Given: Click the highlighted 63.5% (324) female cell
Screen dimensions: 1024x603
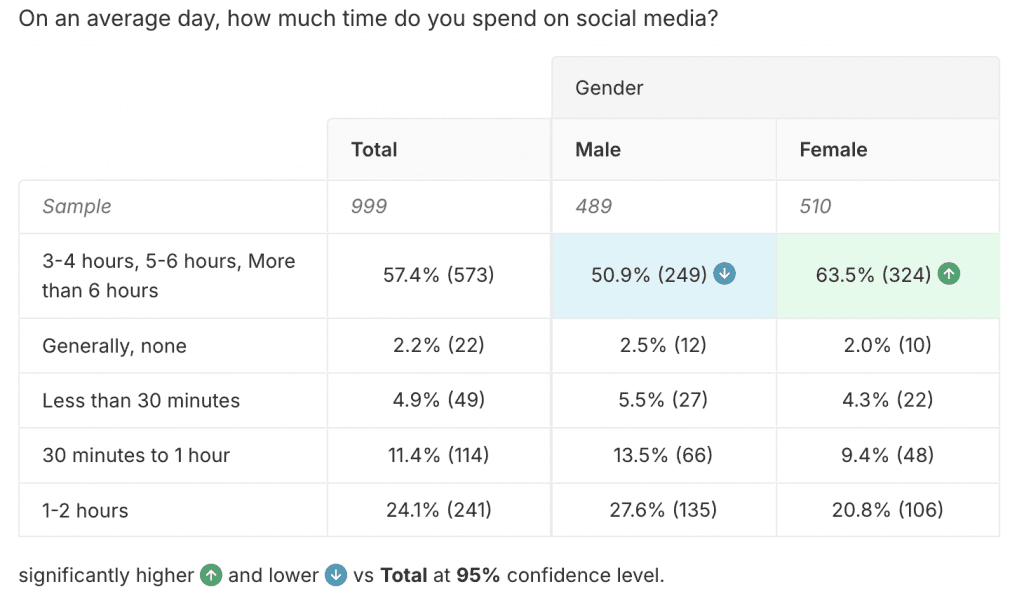Looking at the screenshot, I should coord(873,275).
